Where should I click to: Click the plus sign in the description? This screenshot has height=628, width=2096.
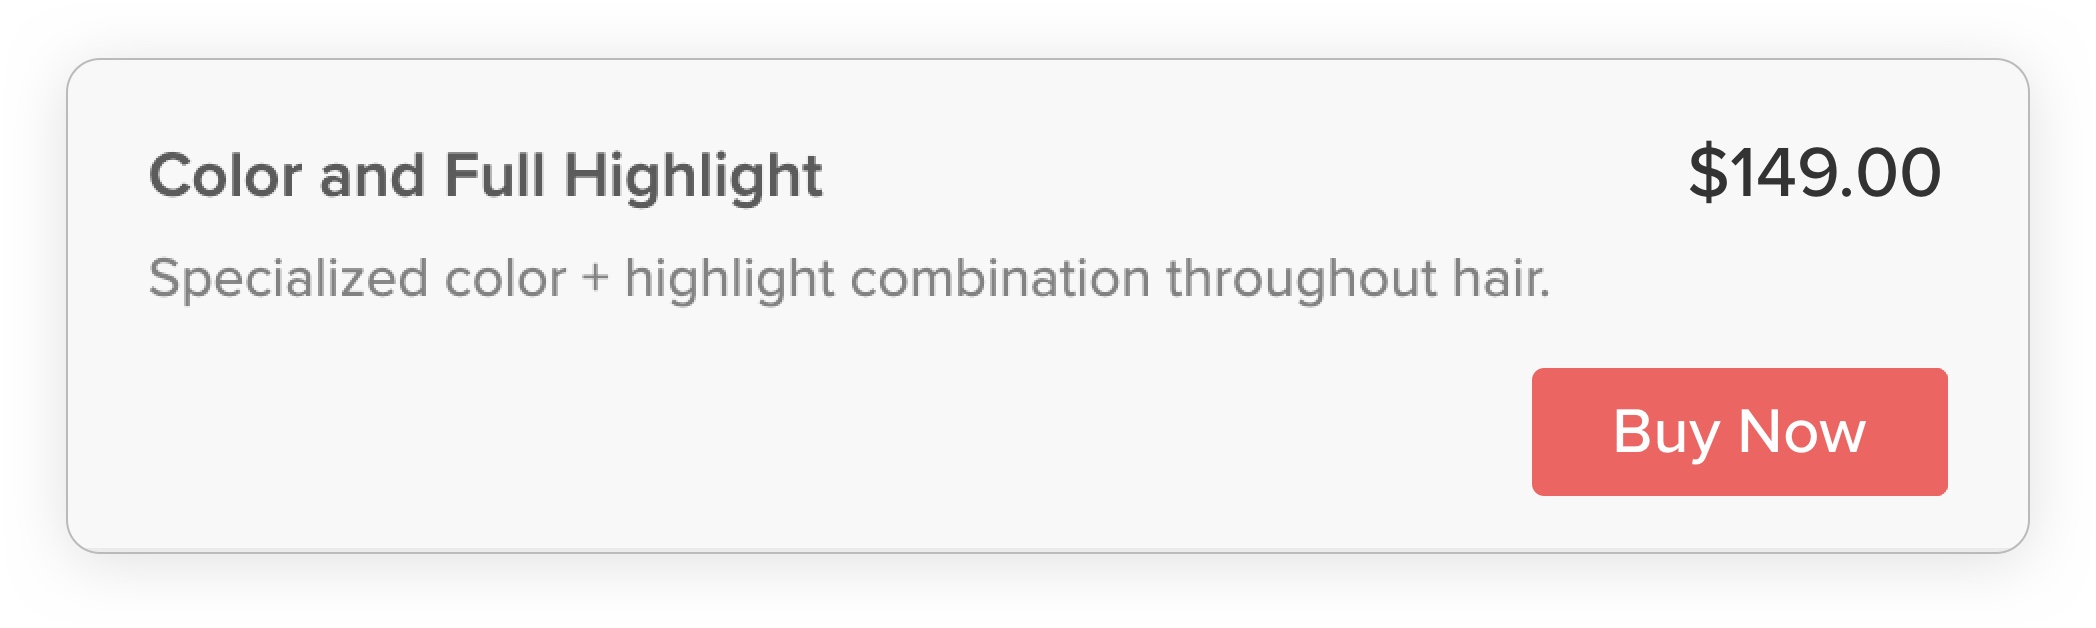(595, 278)
